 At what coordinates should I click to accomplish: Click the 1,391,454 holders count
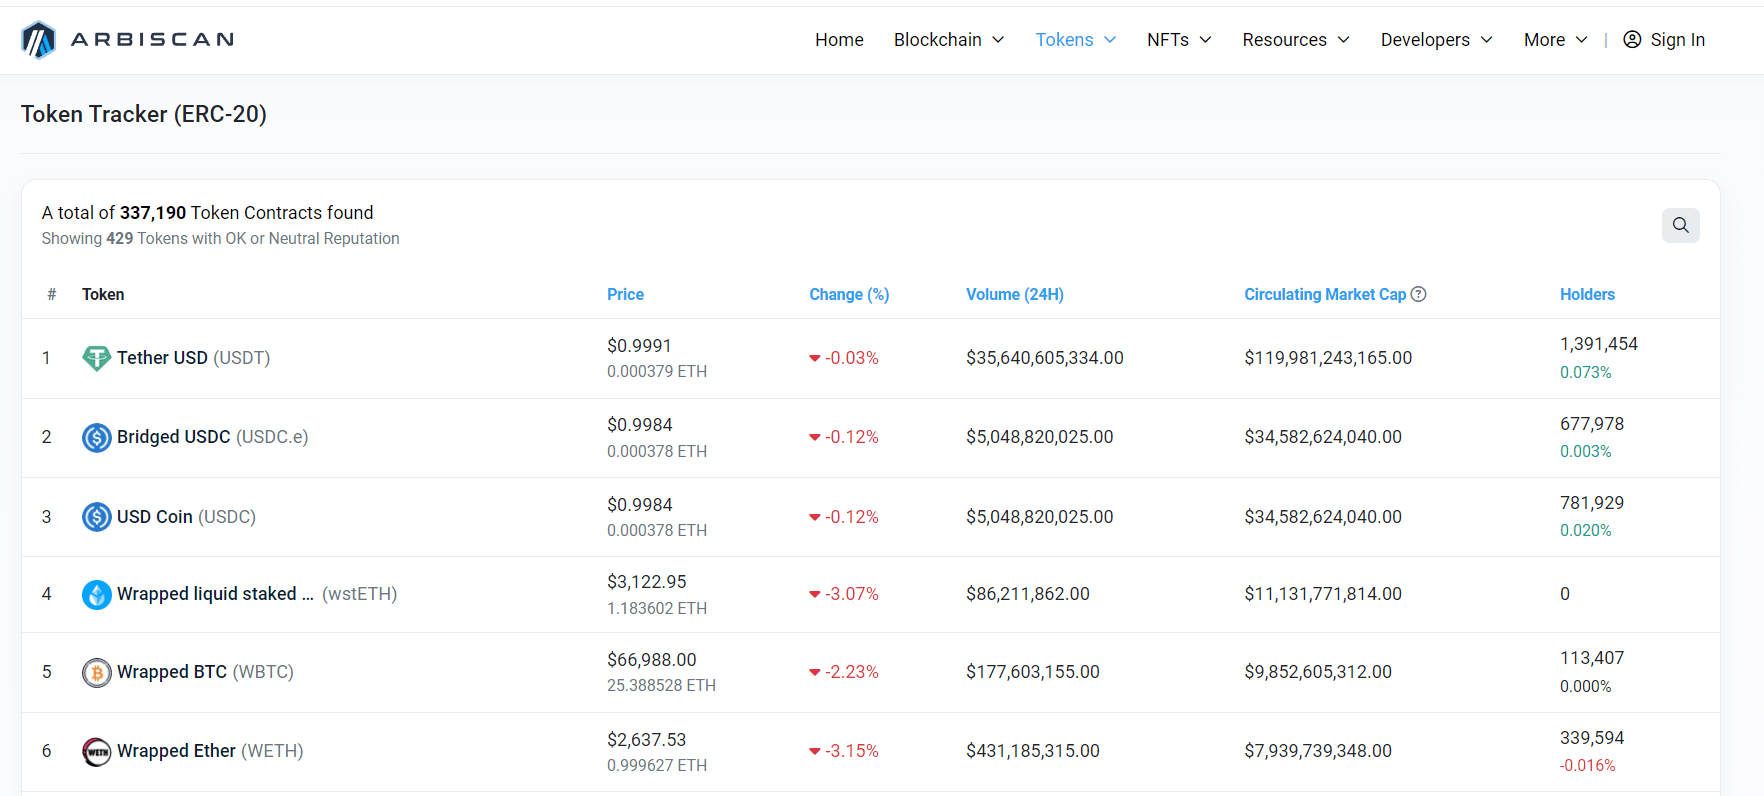pos(1599,344)
